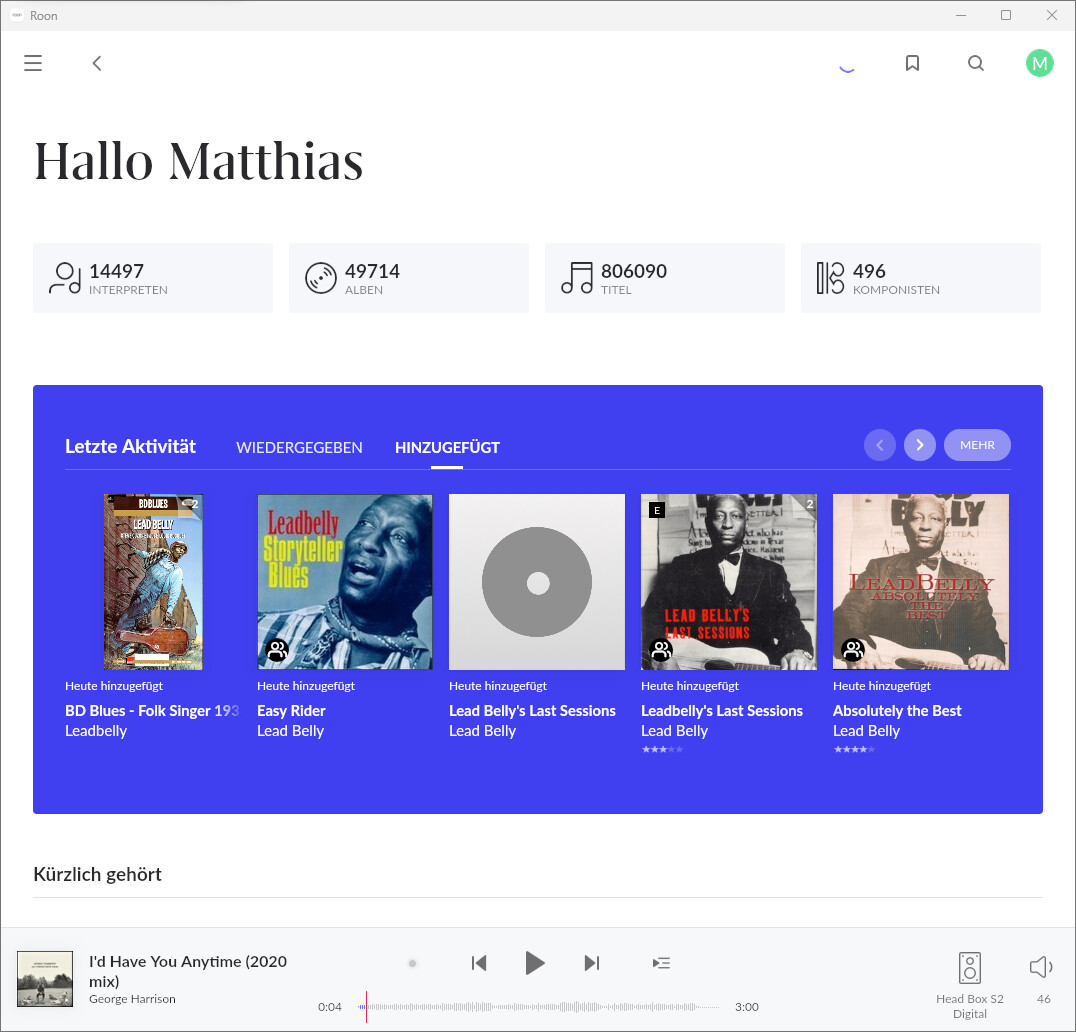1076x1032 pixels.
Task: Open the Lead Belly artist under Absolutely the Best
Action: point(866,731)
